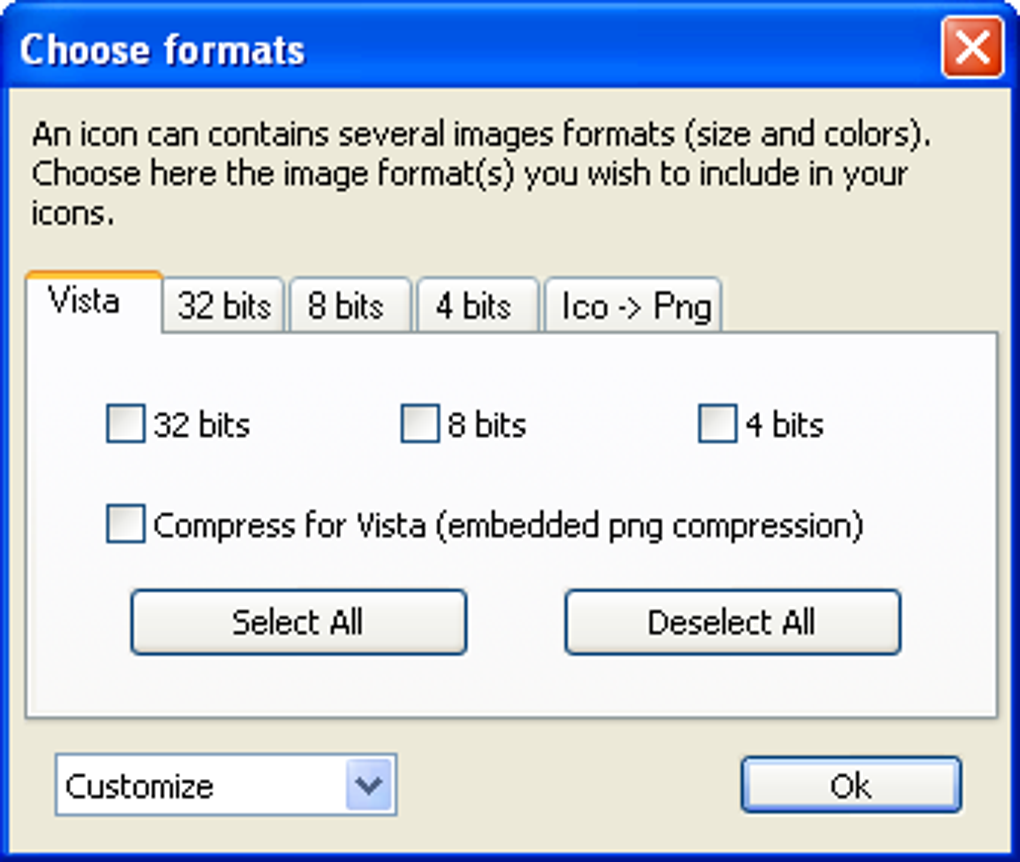Confirm with the Ok button
The image size is (1020, 862).
850,785
